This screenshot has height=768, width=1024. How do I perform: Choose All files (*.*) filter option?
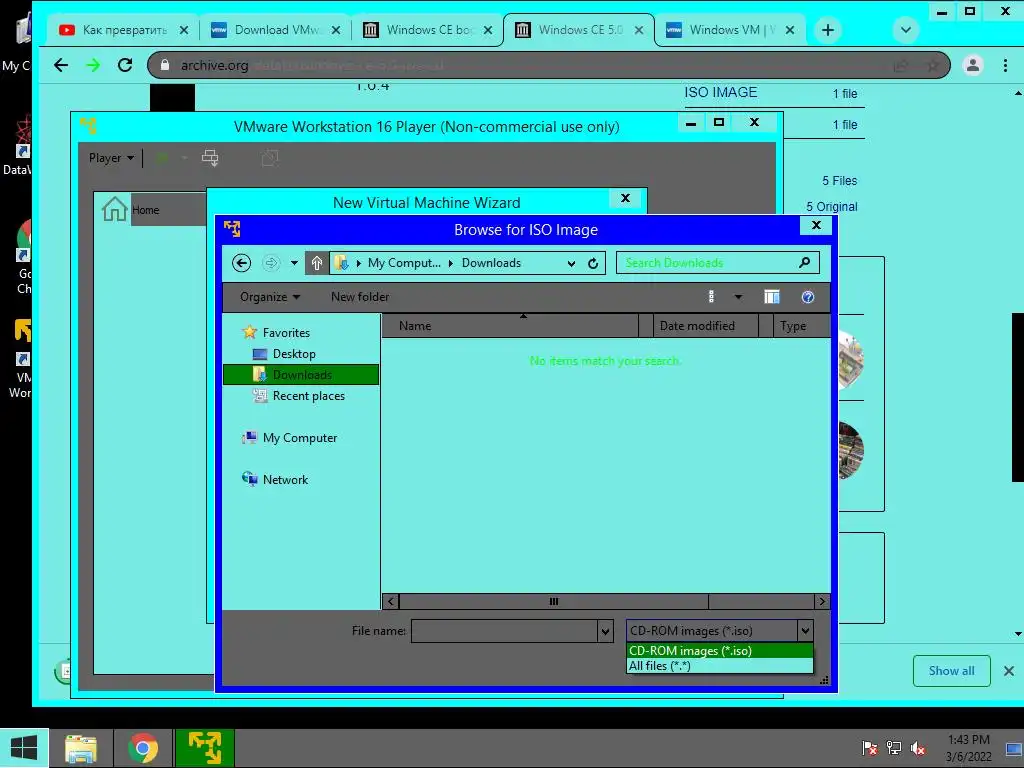[720, 665]
